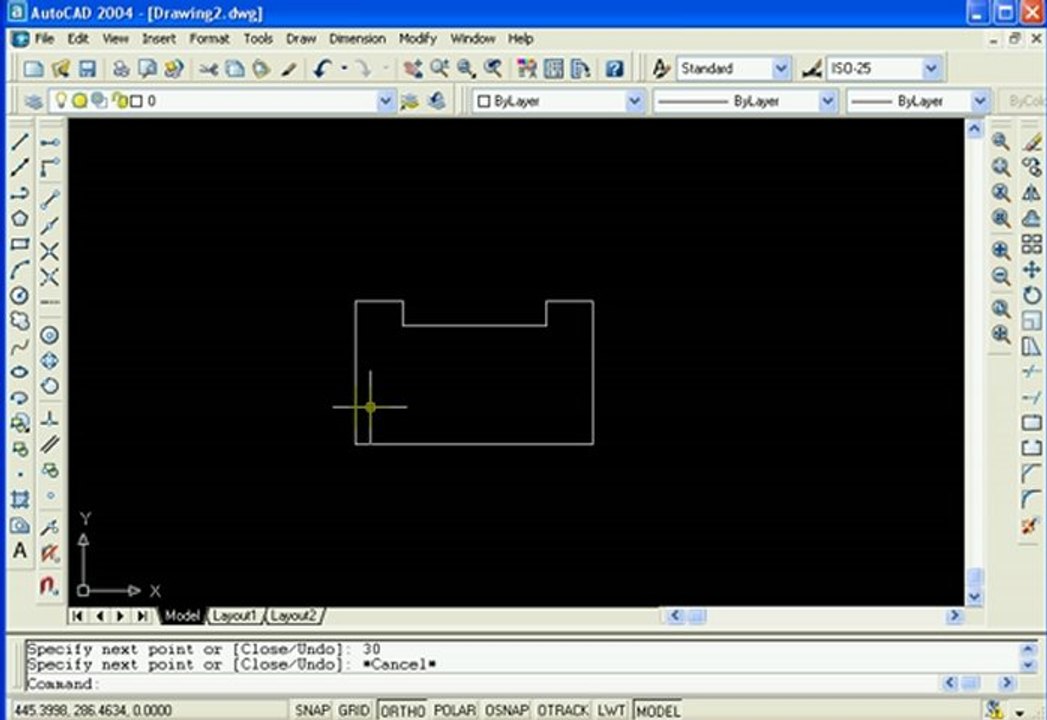Switch to the Layout2 tab

[x=294, y=616]
